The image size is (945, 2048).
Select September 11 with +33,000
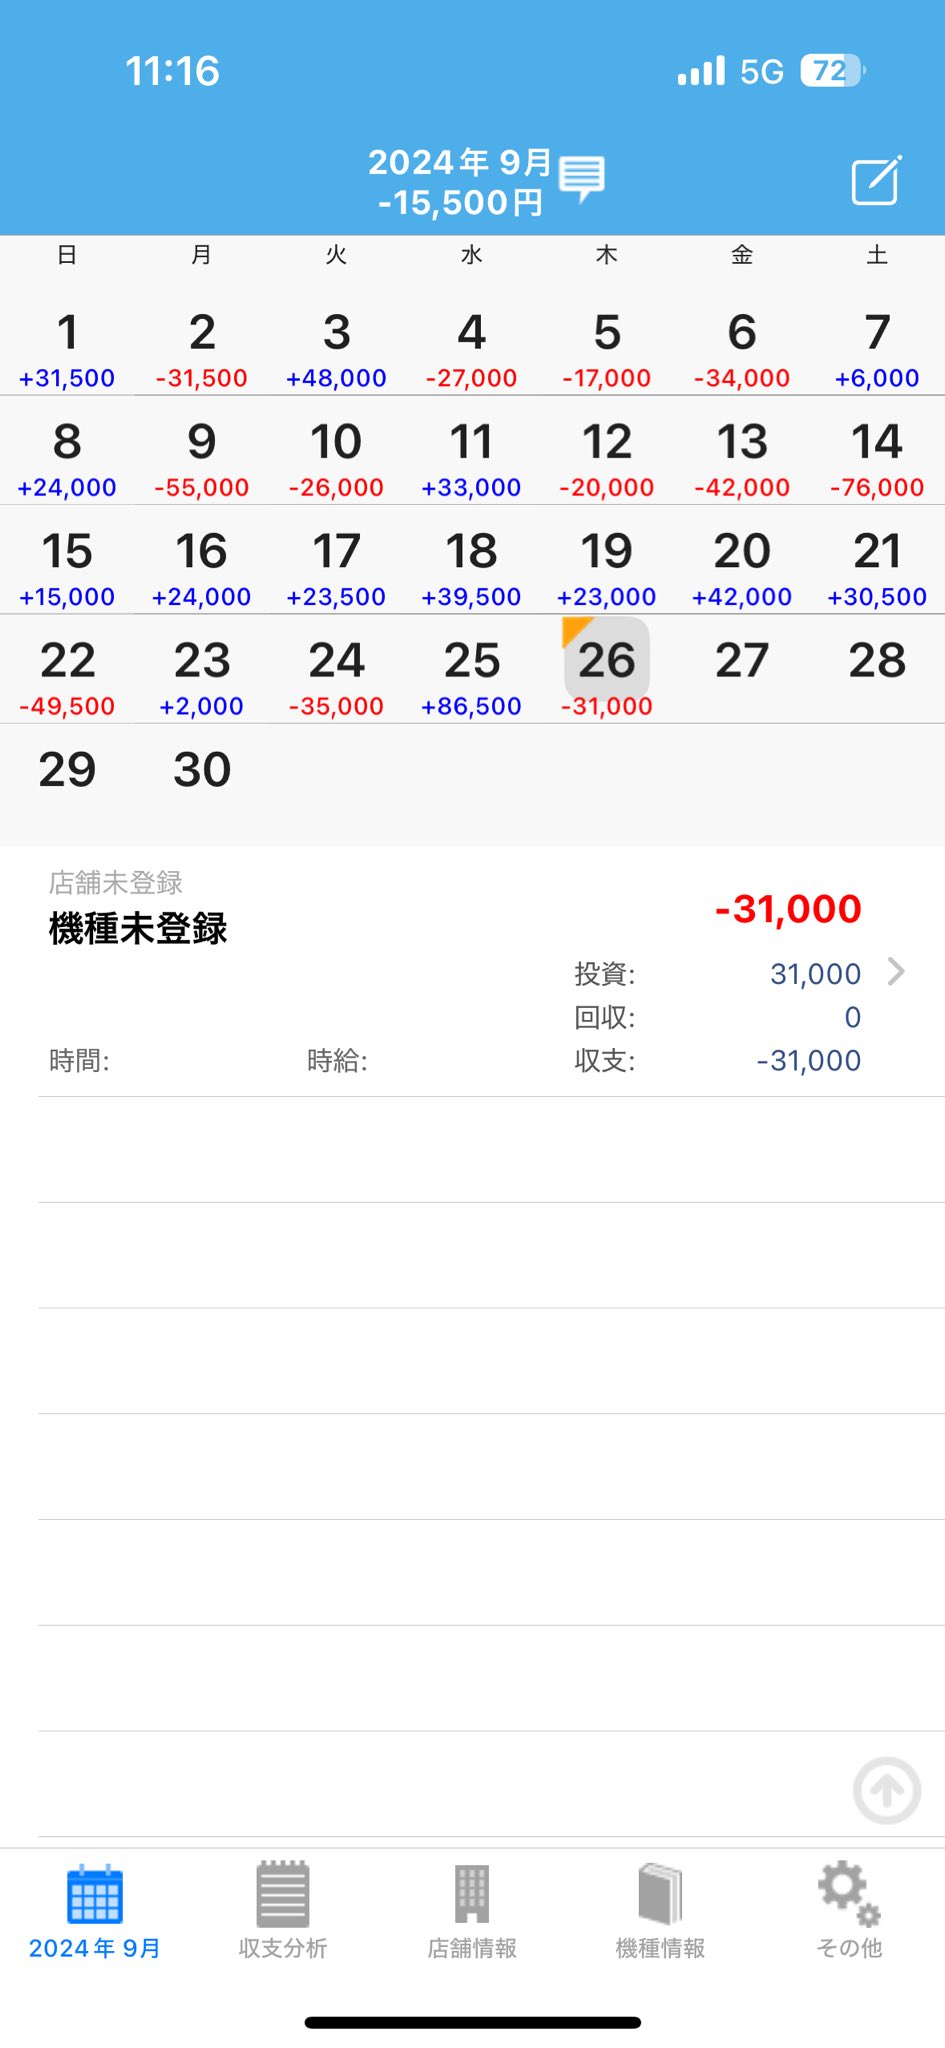coord(472,457)
